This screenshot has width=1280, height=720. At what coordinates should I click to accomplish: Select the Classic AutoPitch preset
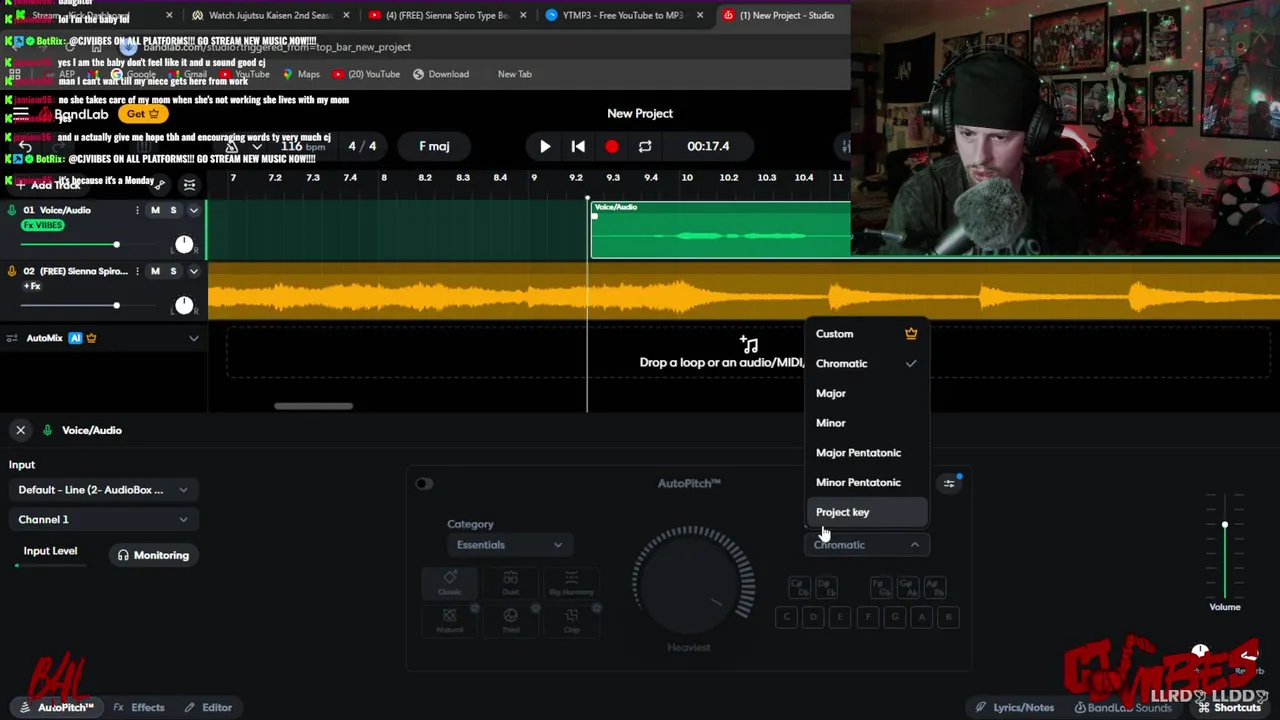(x=450, y=583)
